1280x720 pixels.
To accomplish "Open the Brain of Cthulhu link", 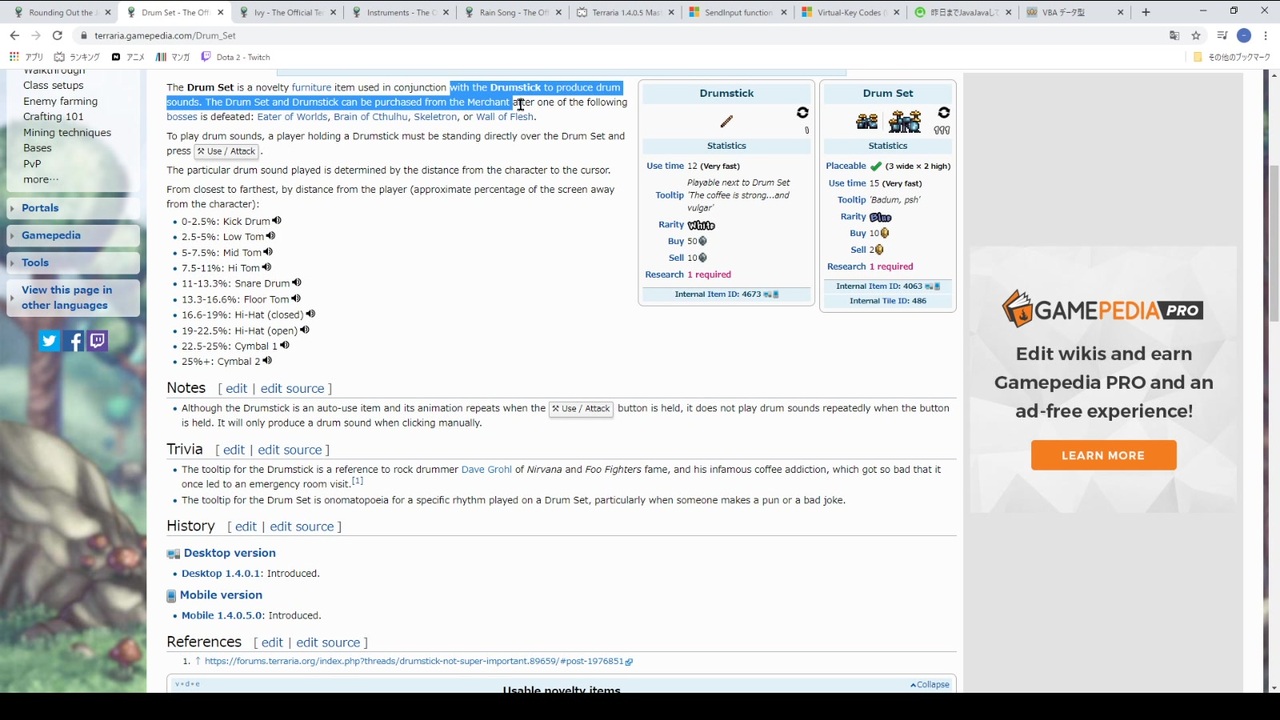I will pos(370,116).
